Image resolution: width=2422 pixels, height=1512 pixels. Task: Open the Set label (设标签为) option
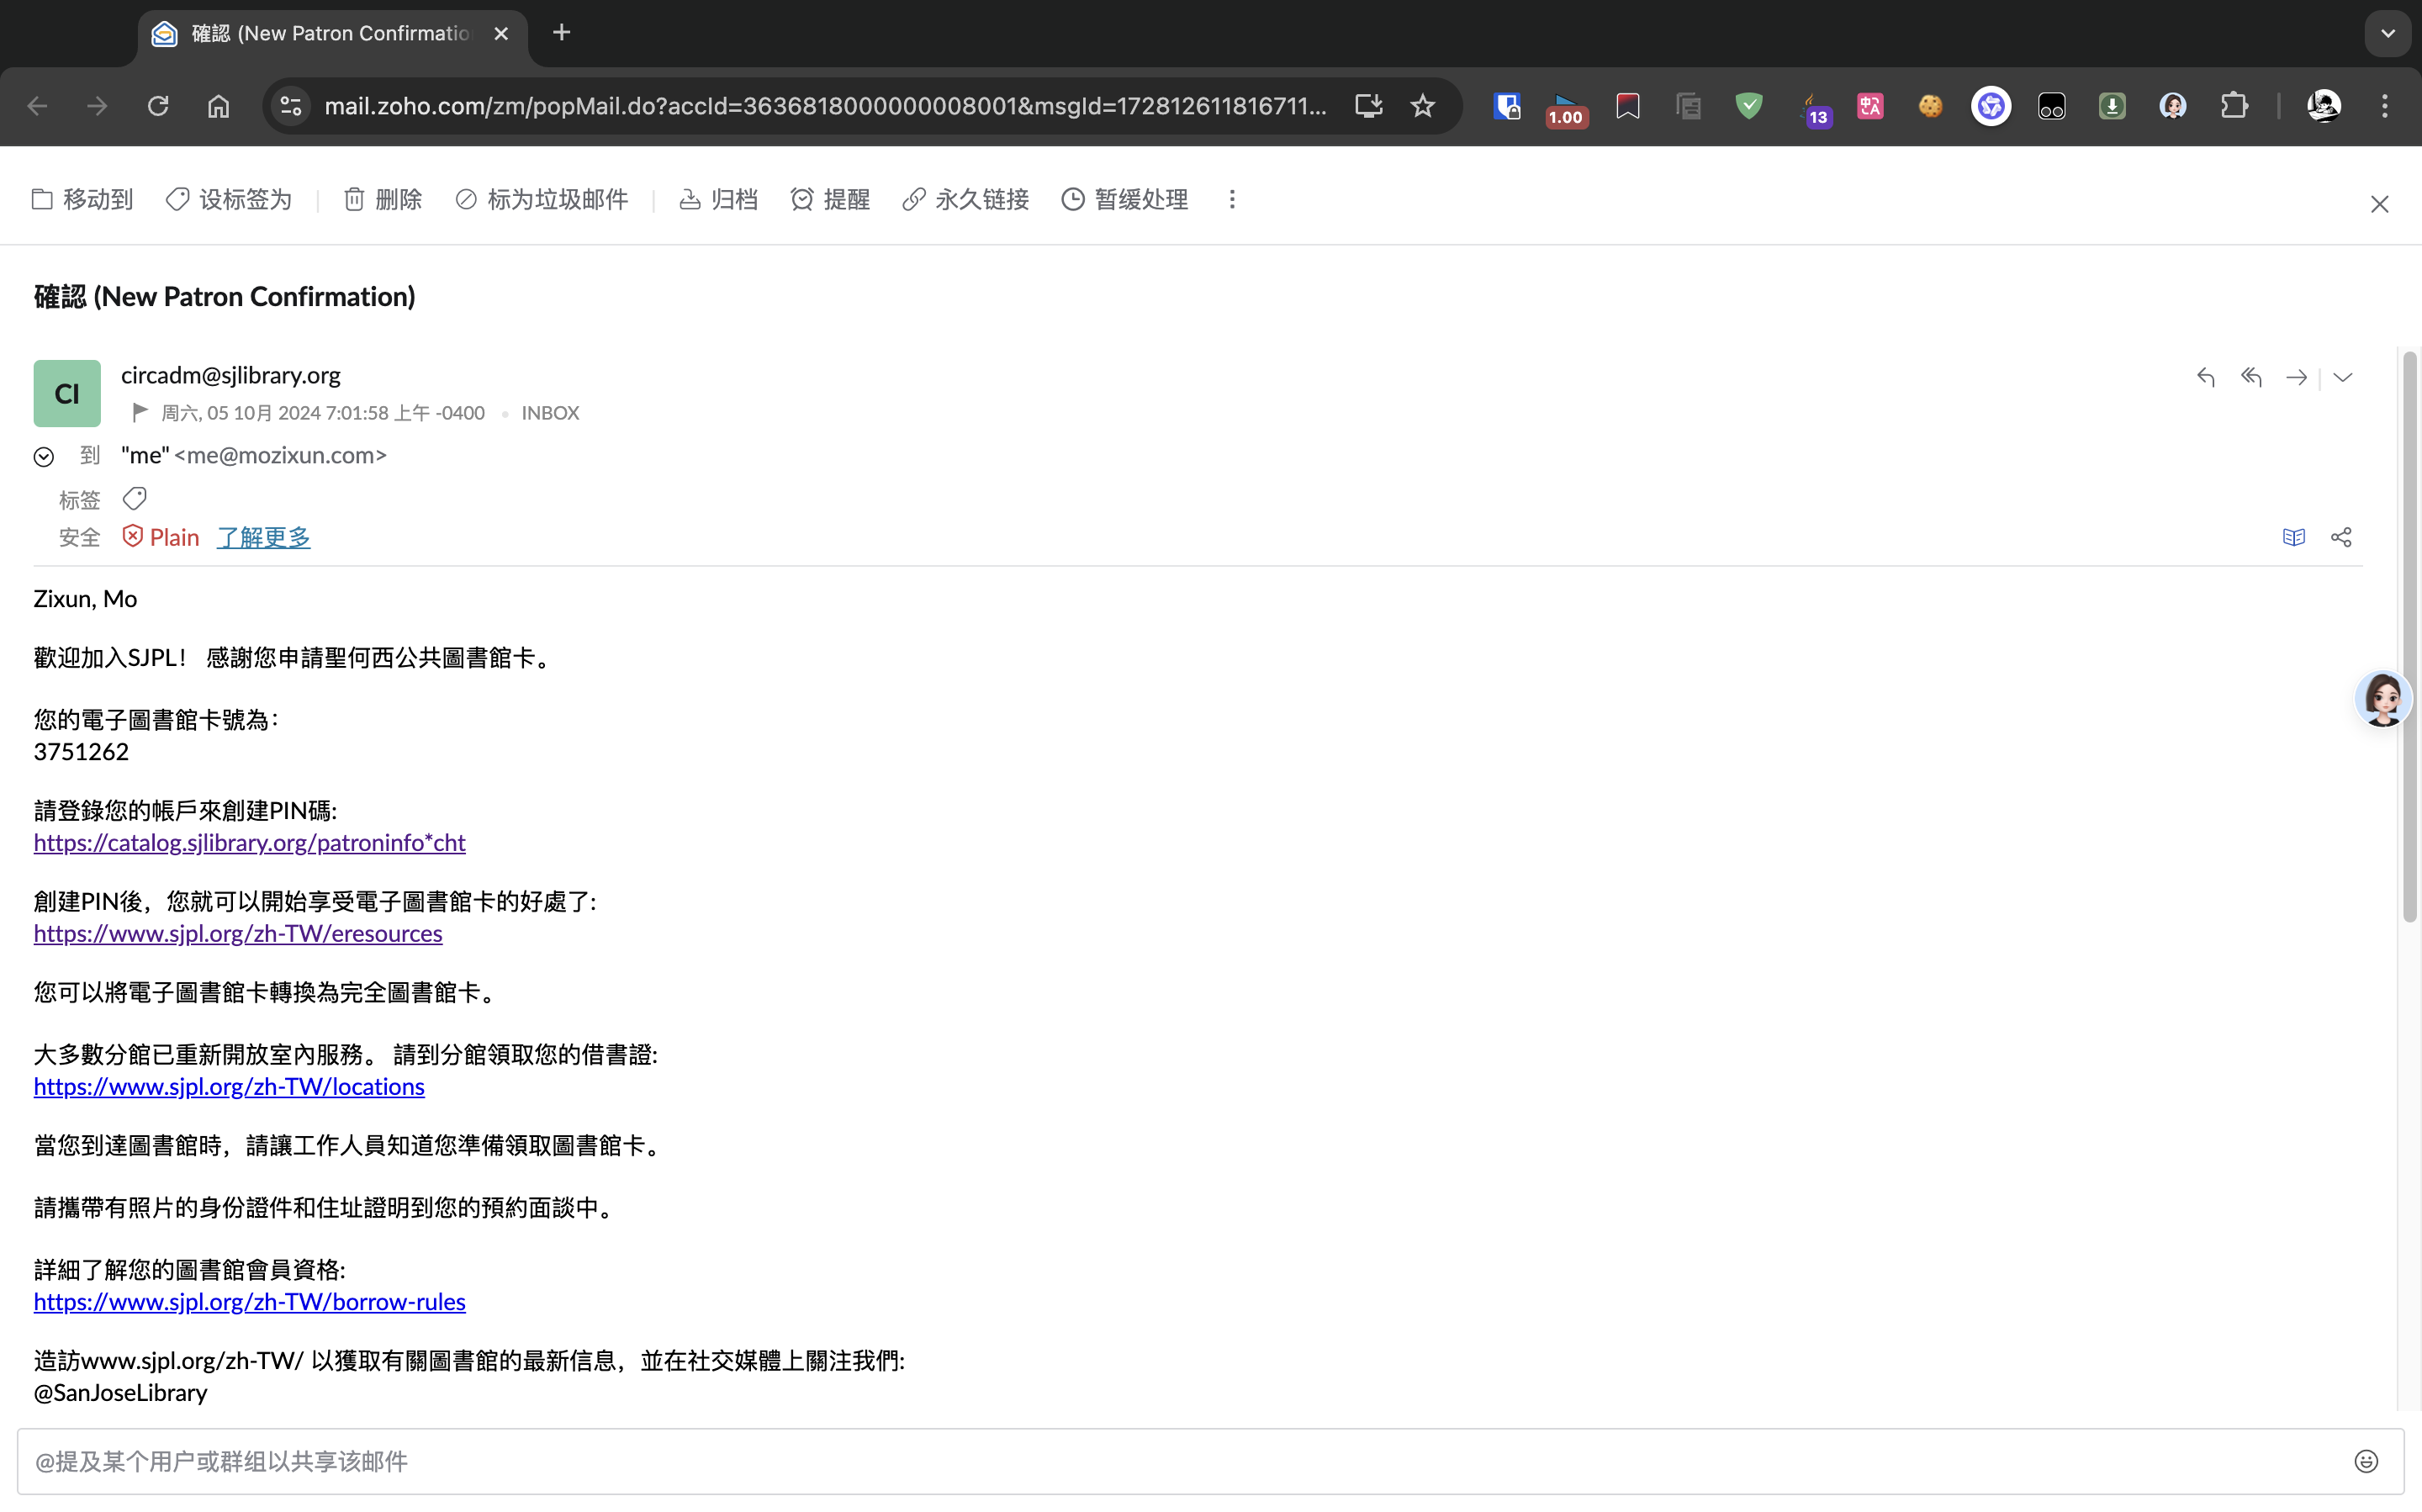(229, 199)
